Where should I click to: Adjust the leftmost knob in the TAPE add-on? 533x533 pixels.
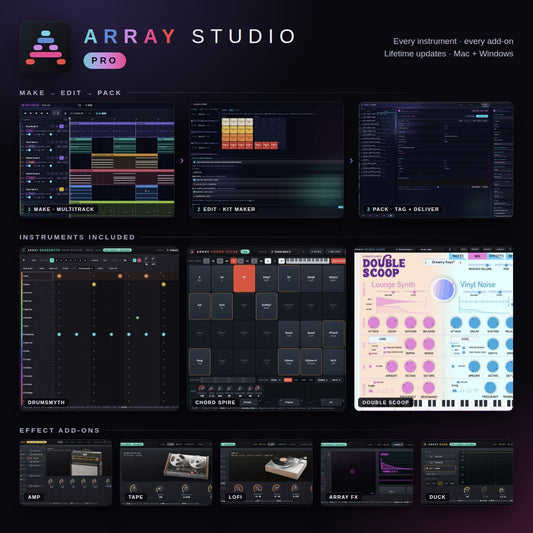point(133,488)
